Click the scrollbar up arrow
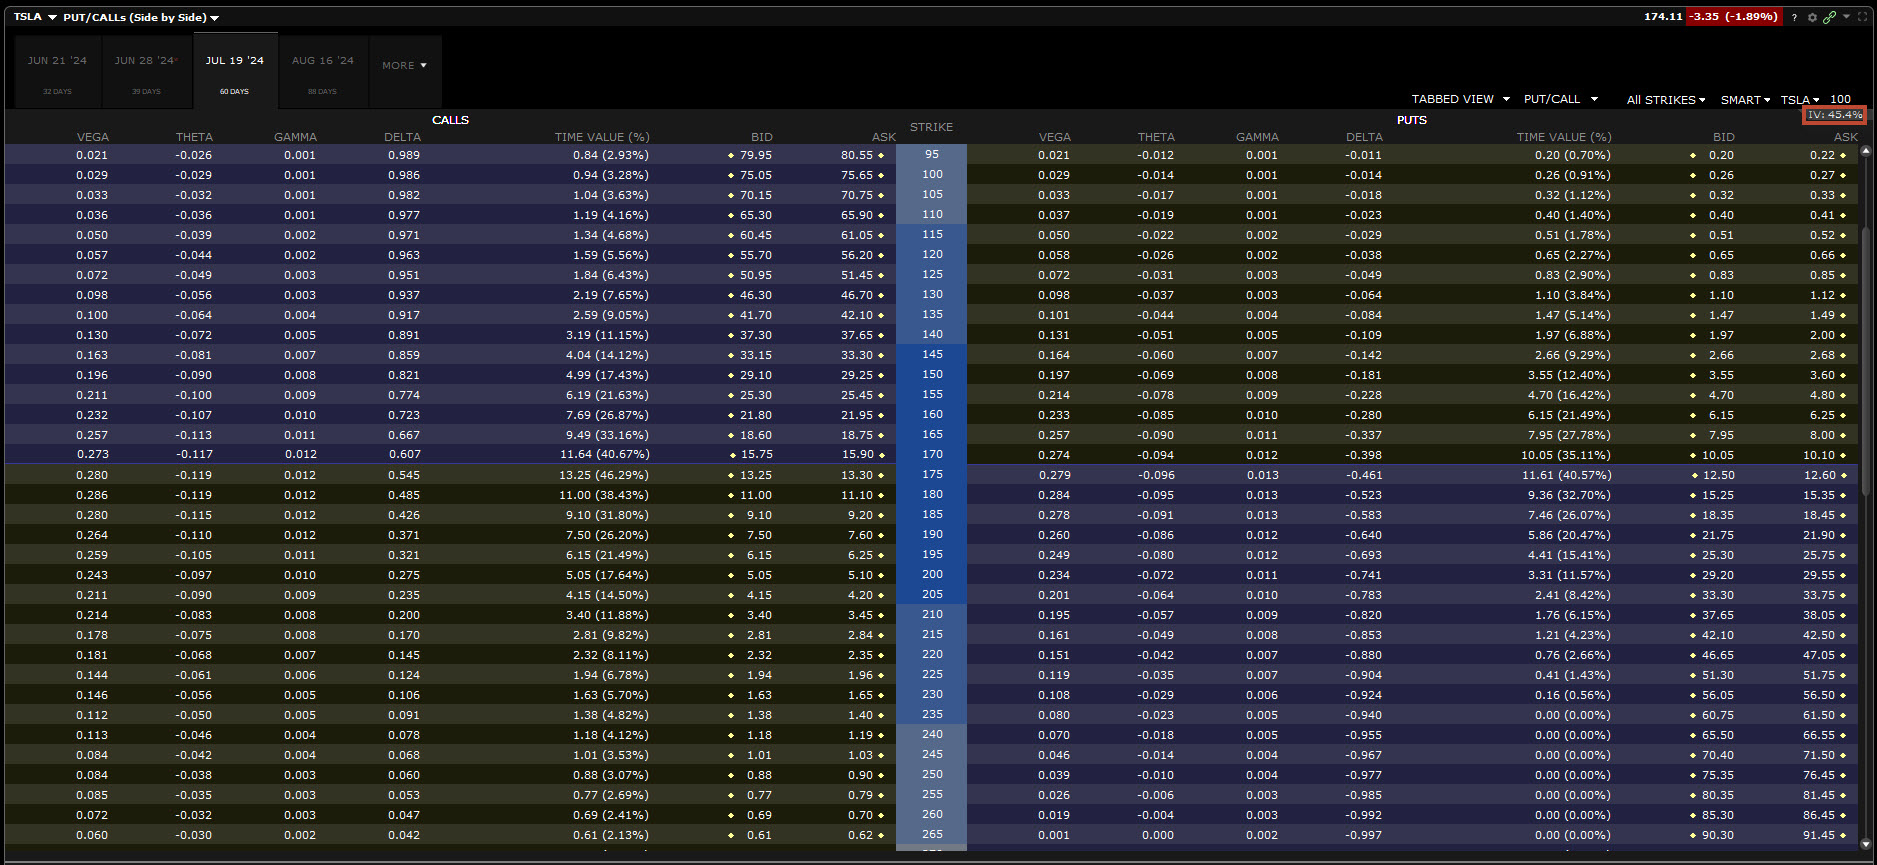This screenshot has height=865, width=1877. tap(1865, 152)
